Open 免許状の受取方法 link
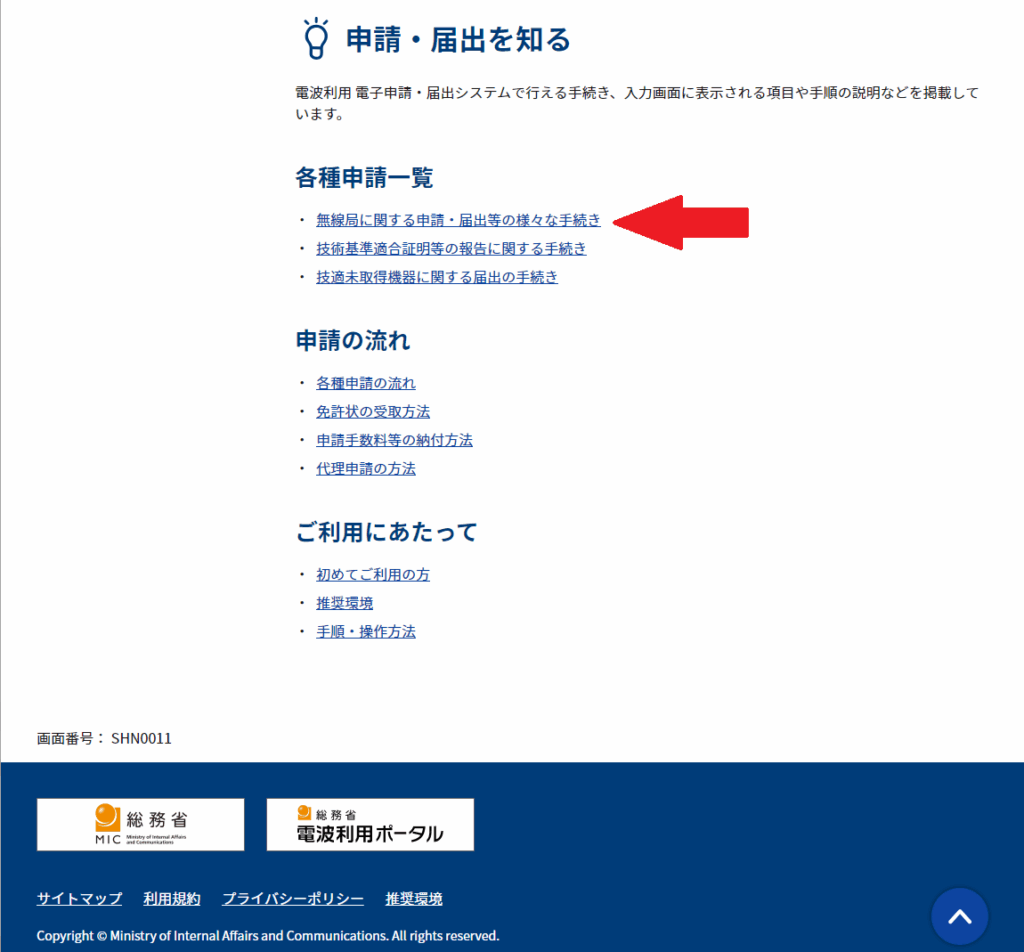Viewport: 1024px width, 952px height. pos(373,411)
